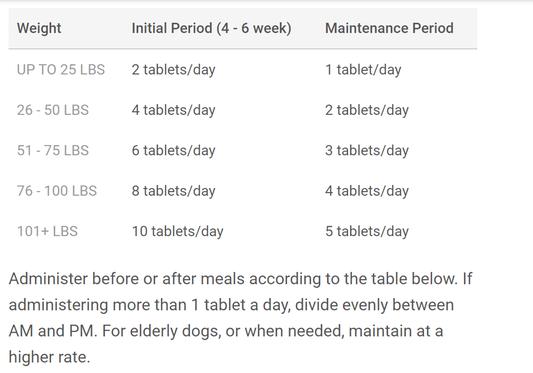The image size is (533, 373).
Task: Click the 8 tablets/day initial period cell
Action: [x=173, y=191]
